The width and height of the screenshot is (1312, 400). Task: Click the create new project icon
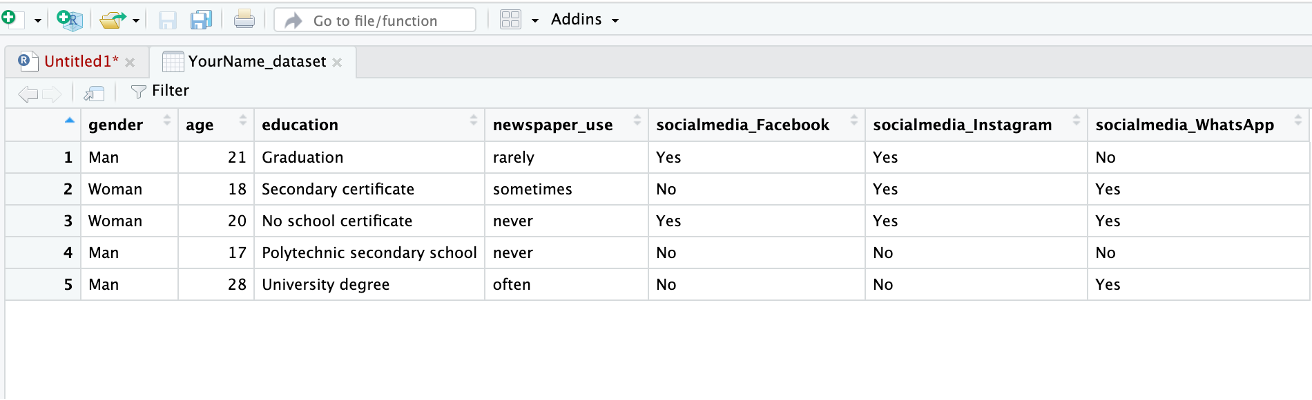click(x=70, y=19)
